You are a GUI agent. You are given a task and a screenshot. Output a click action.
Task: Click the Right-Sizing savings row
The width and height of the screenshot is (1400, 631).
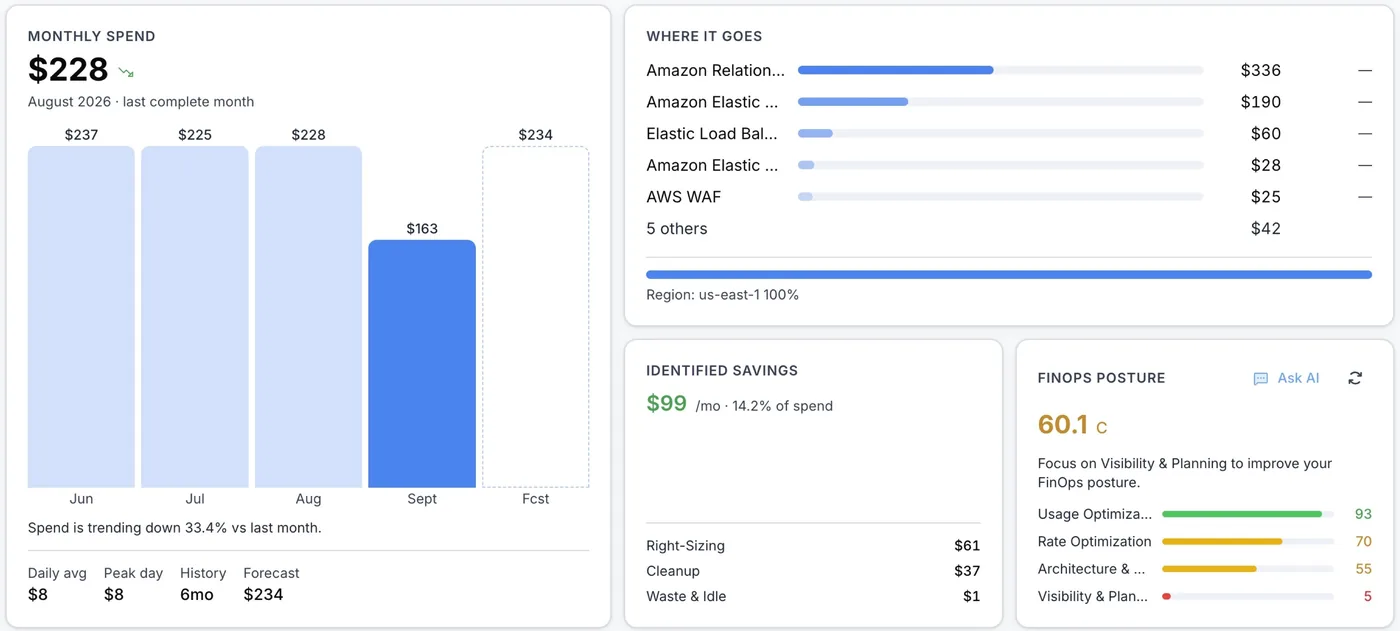point(813,546)
